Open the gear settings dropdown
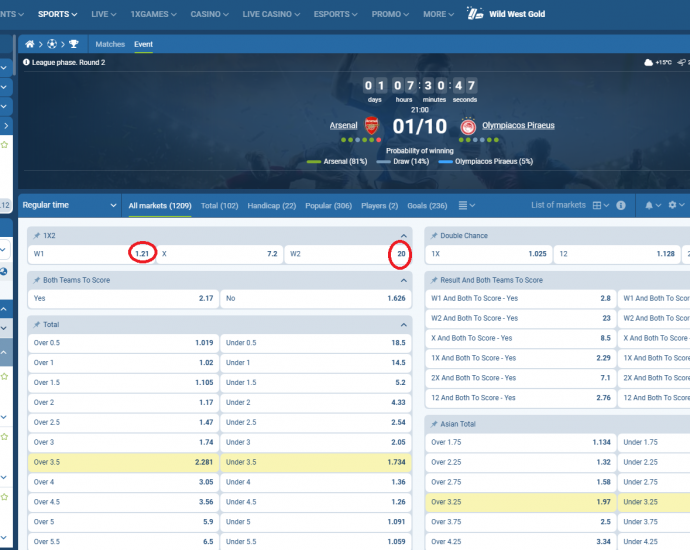The image size is (690, 550). [x=676, y=205]
